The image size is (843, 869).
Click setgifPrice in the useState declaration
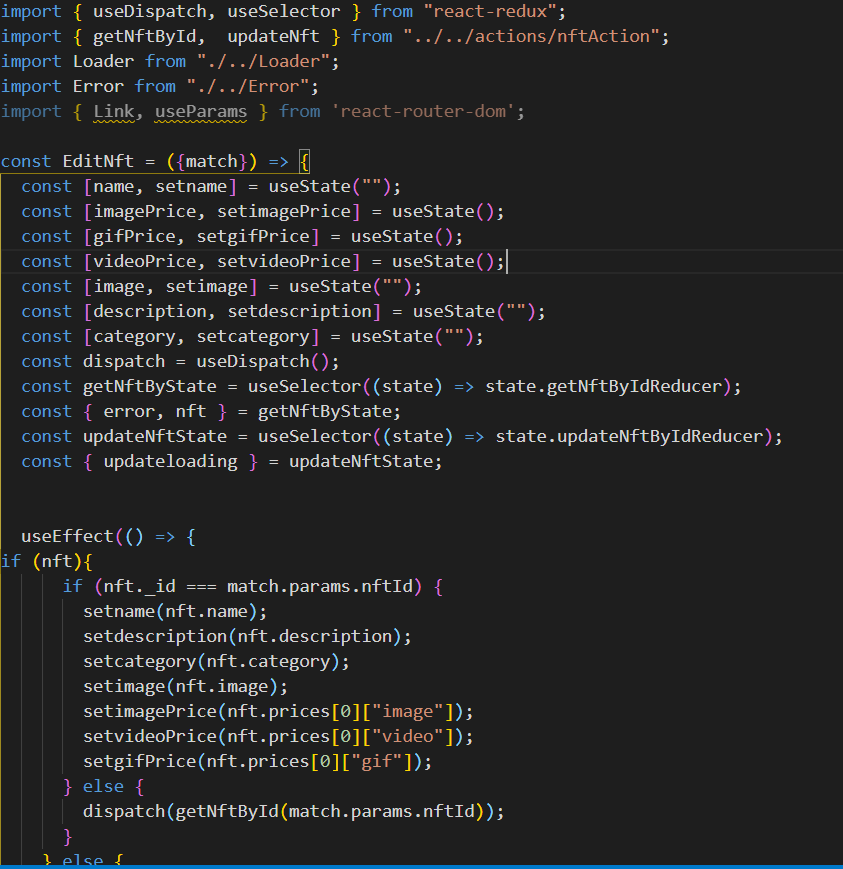click(x=253, y=237)
